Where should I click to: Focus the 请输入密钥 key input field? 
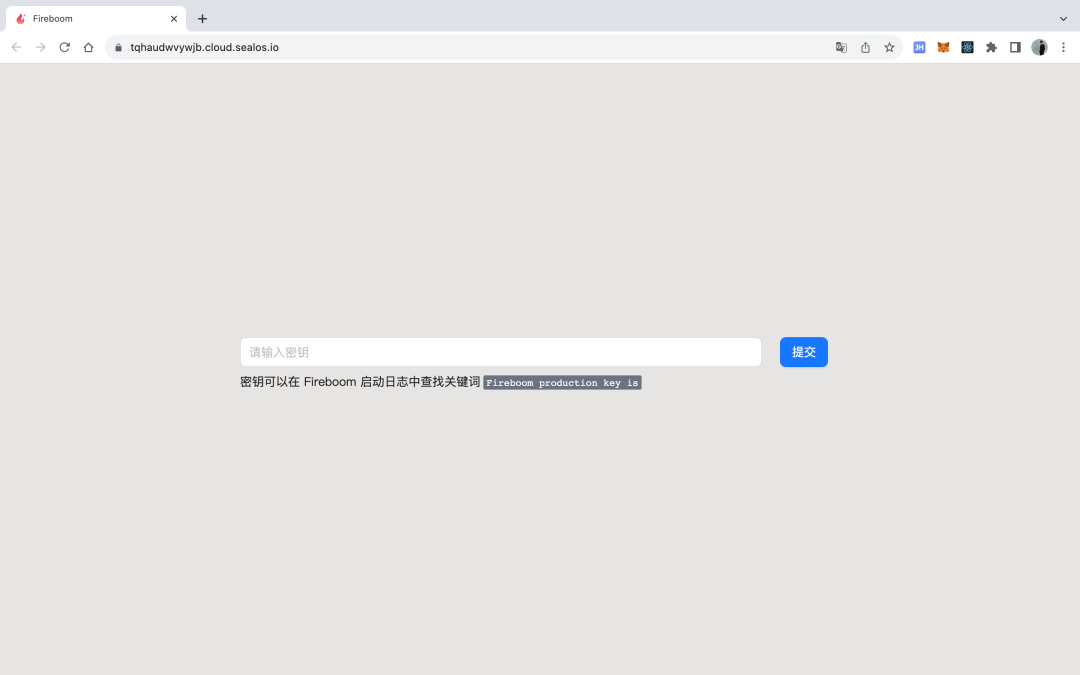click(501, 352)
